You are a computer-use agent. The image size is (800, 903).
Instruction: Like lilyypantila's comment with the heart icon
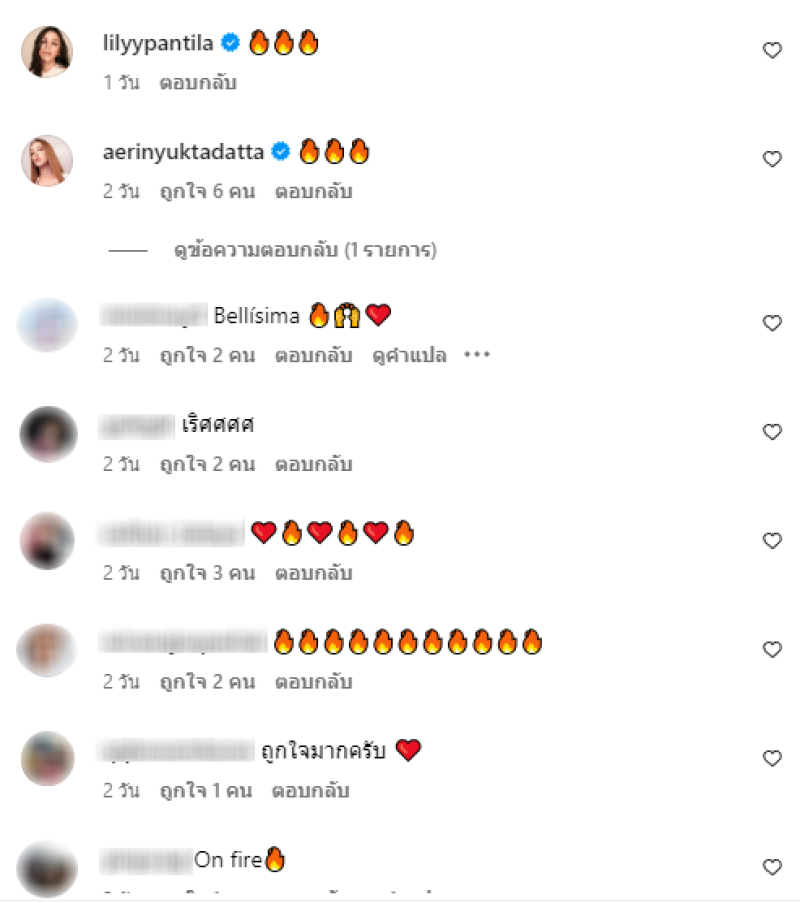click(772, 50)
